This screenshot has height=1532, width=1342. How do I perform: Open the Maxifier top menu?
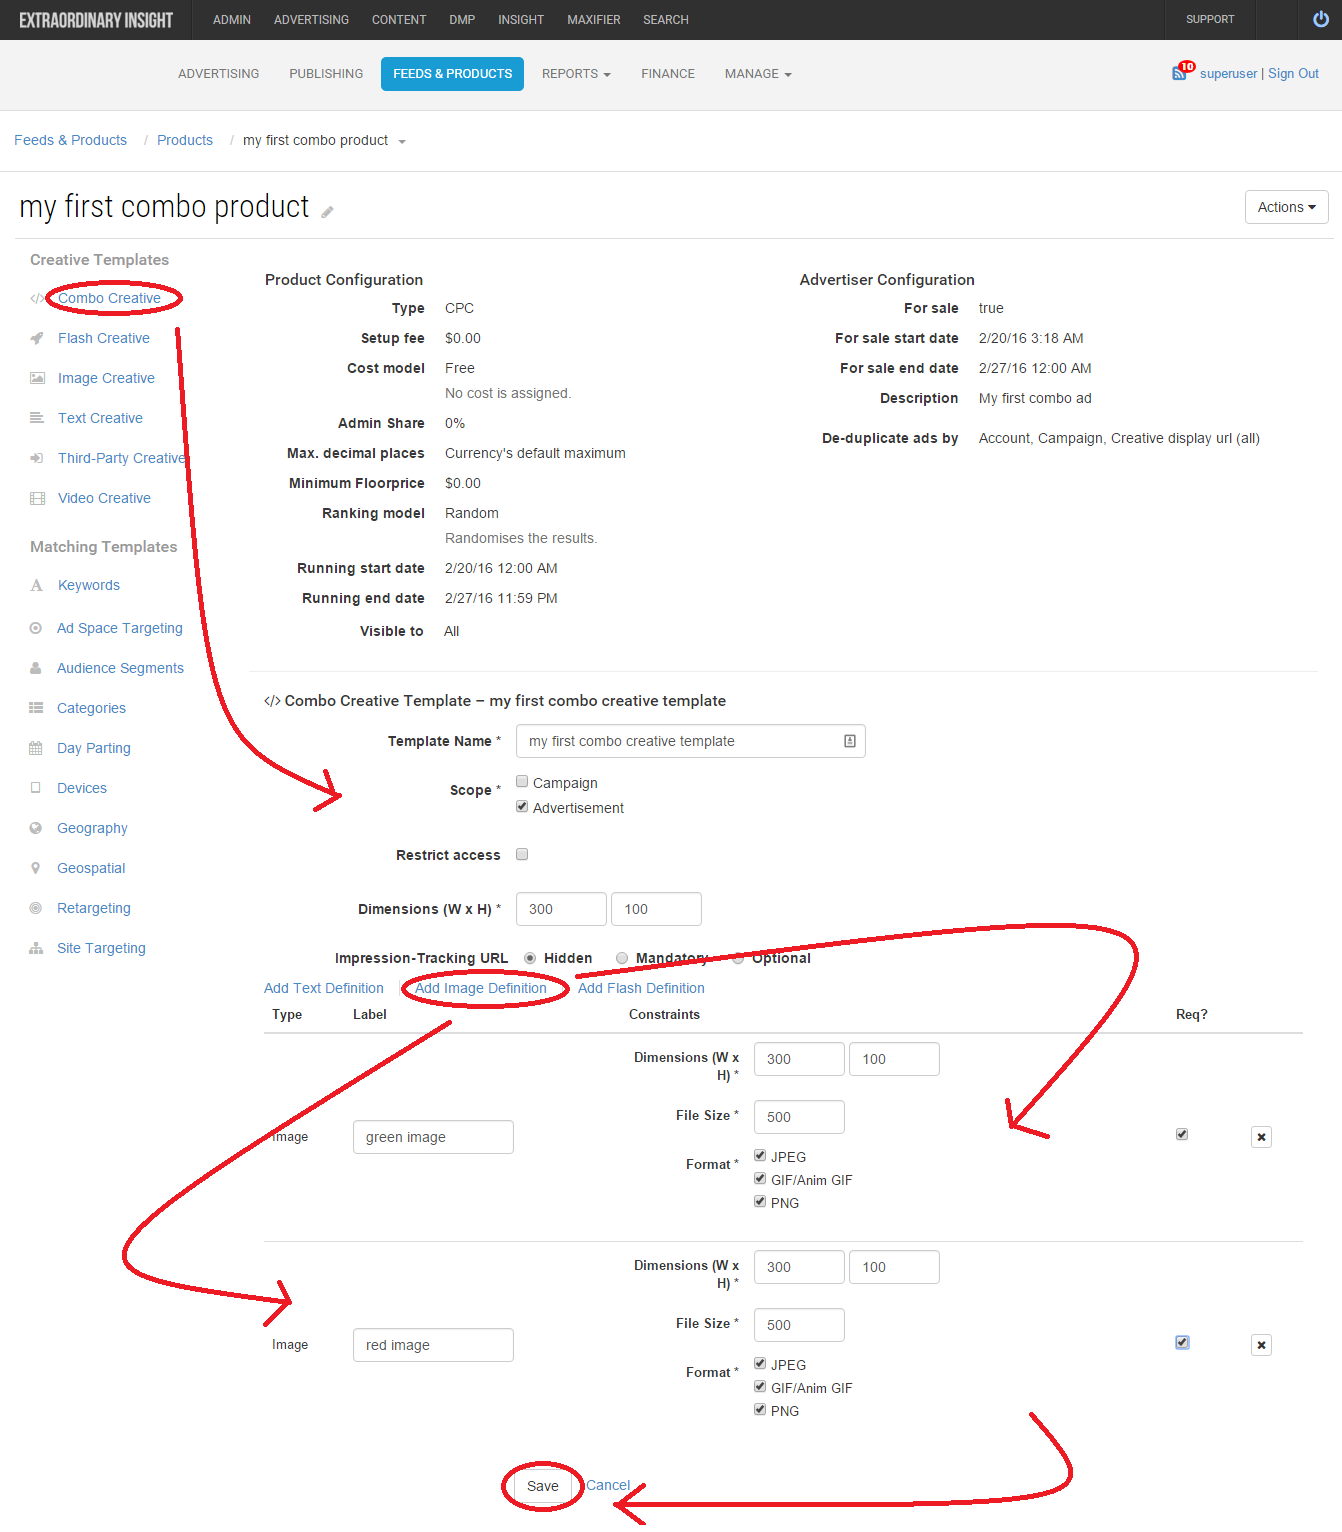pyautogui.click(x=594, y=20)
